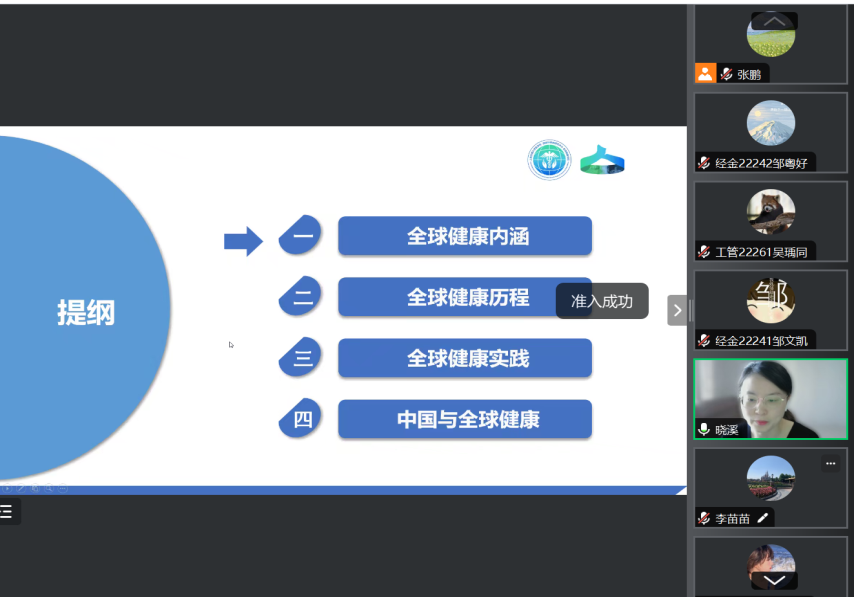Toggle the muted microphone icon for 张鹏
The width and height of the screenshot is (854, 597).
[726, 74]
